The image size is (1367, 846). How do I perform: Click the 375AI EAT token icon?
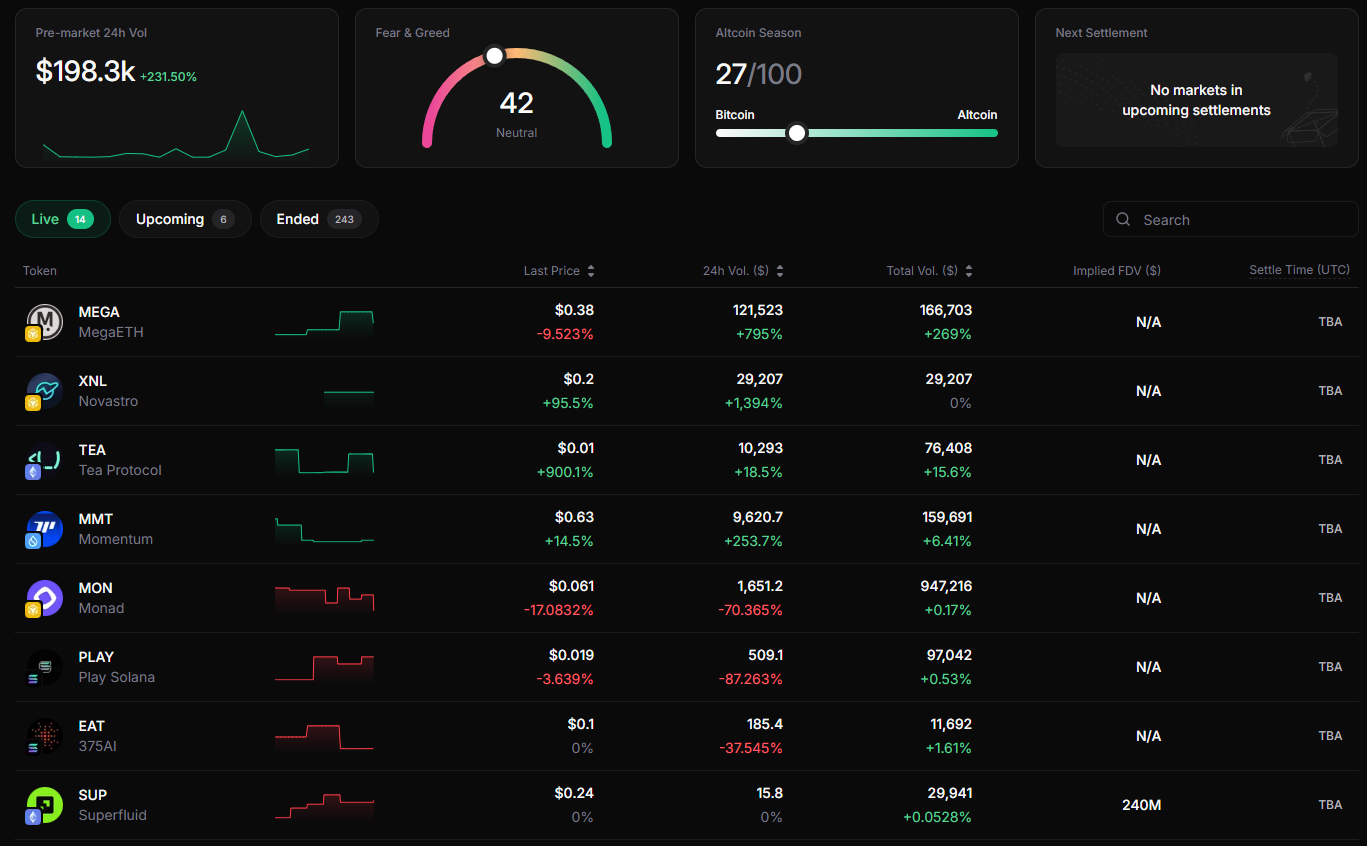tap(44, 735)
